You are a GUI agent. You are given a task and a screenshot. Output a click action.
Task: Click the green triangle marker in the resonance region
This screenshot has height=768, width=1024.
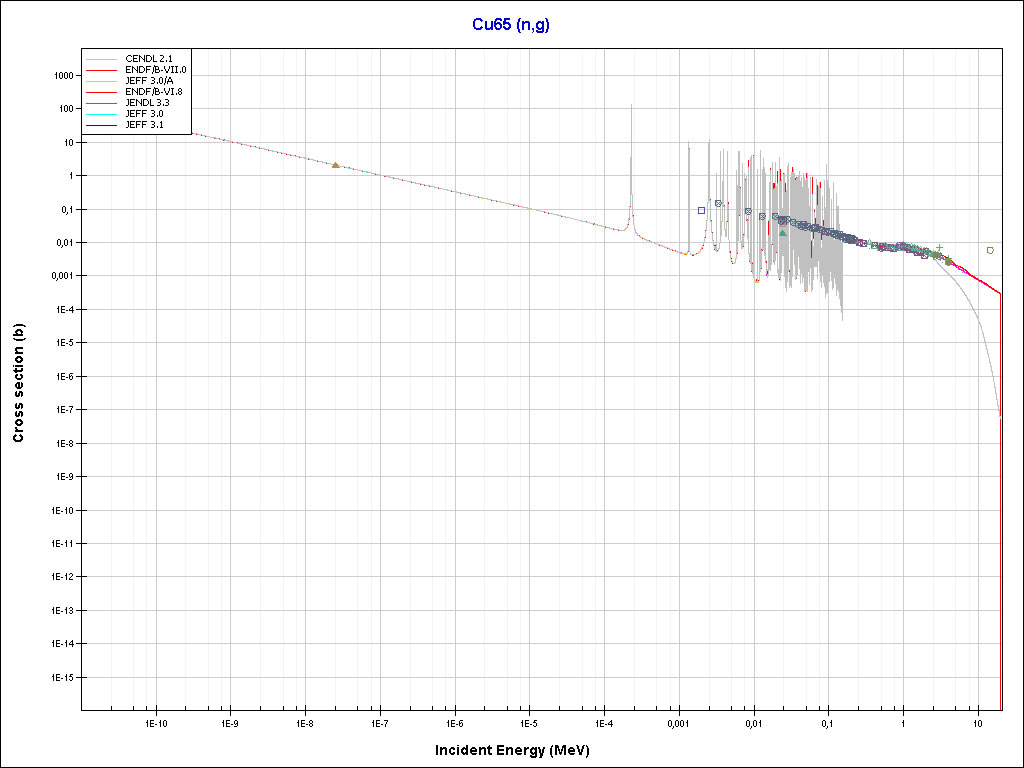(782, 232)
